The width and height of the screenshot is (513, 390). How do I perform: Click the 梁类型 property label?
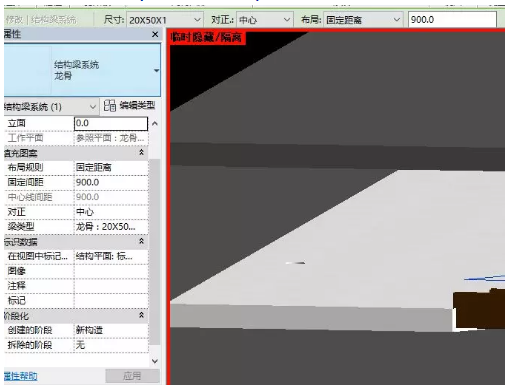click(21, 227)
